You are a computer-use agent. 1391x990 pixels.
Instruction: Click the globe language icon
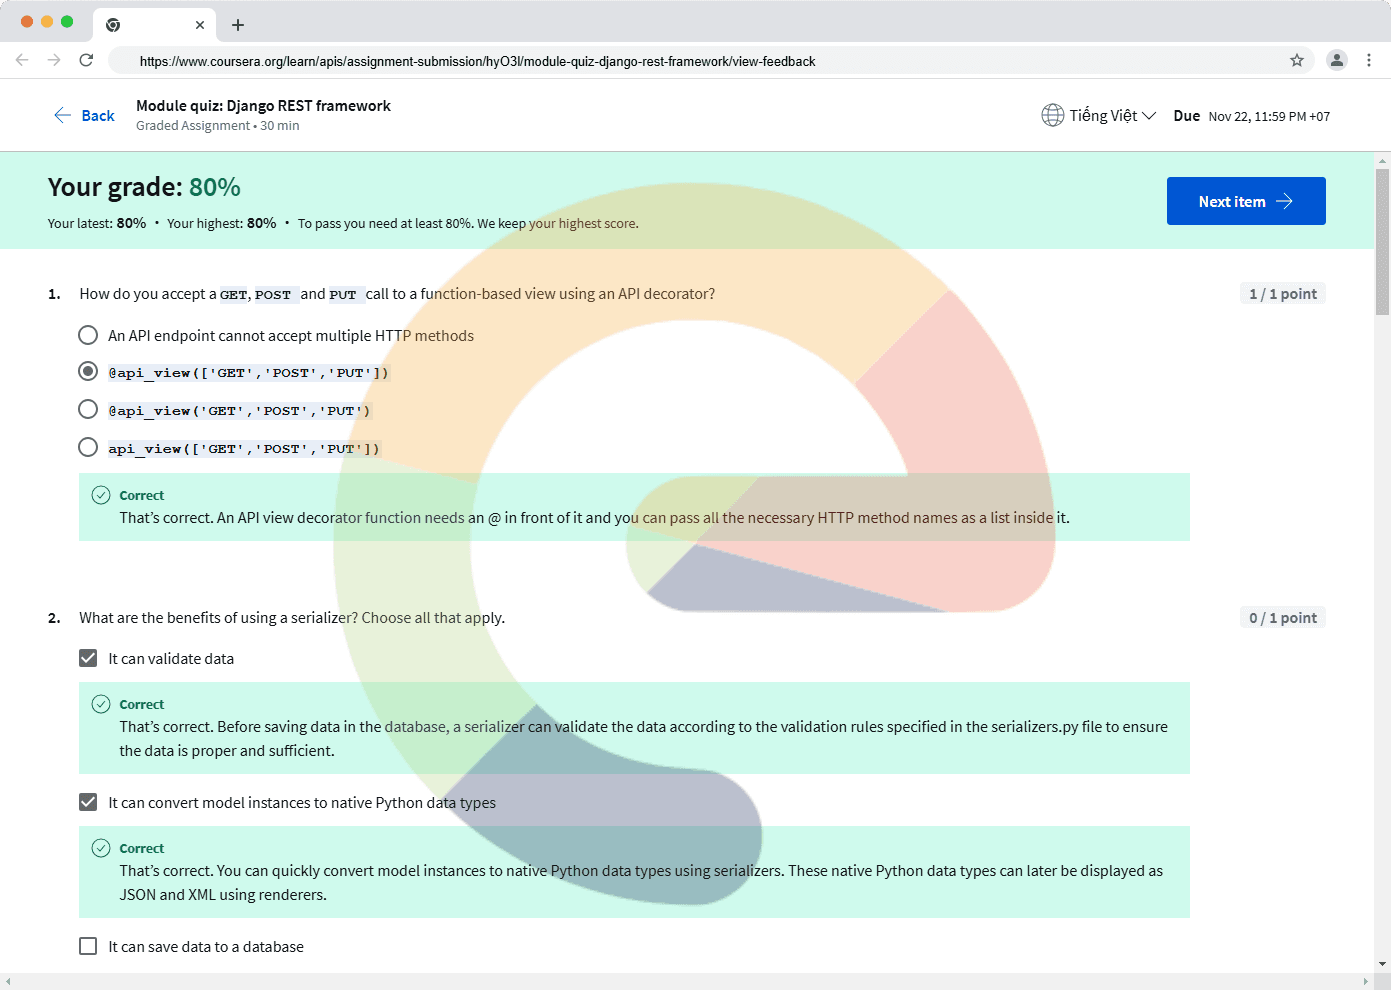click(1052, 116)
